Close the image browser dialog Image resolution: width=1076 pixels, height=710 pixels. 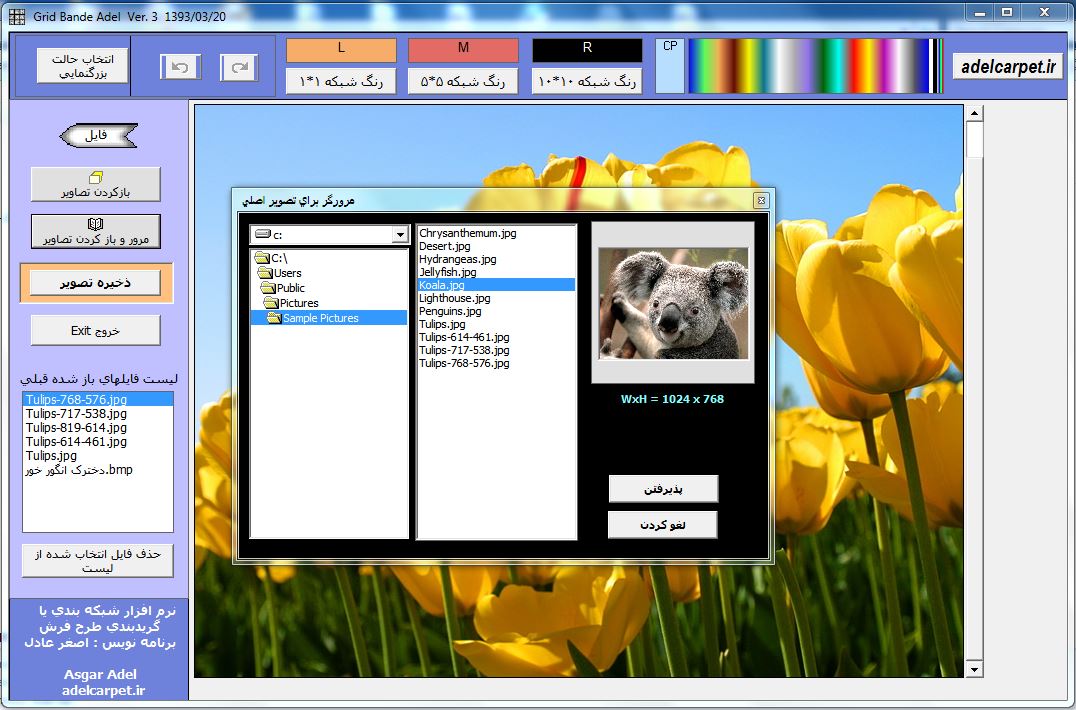click(x=760, y=200)
